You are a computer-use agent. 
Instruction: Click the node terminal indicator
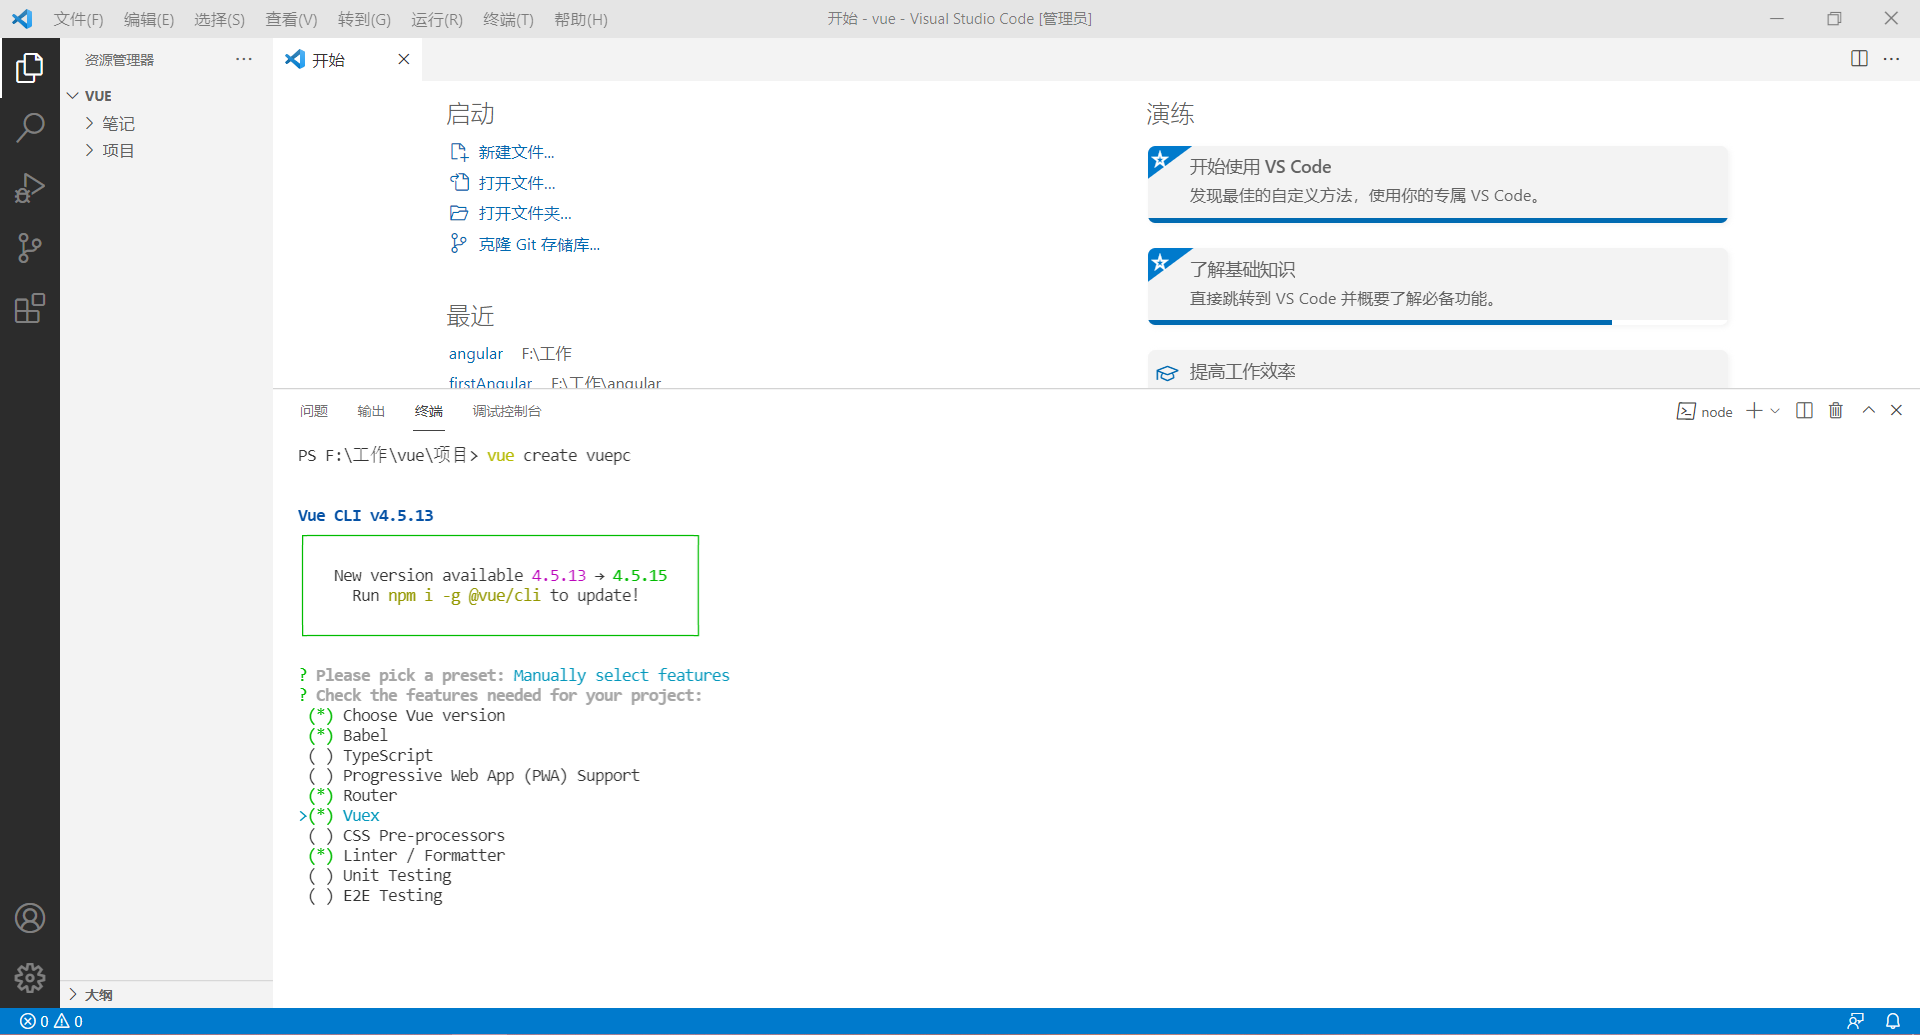pos(1705,412)
